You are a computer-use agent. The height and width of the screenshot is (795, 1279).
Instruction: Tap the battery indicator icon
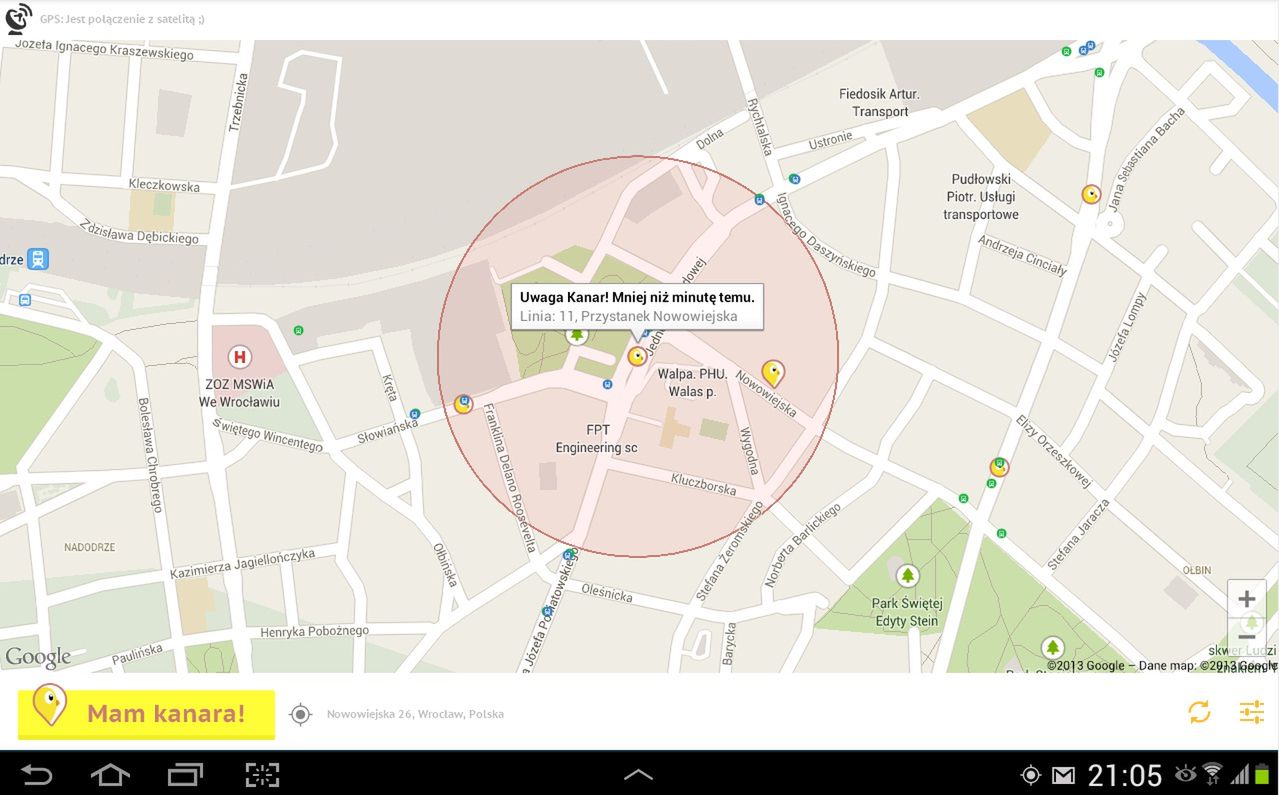pos(1262,774)
